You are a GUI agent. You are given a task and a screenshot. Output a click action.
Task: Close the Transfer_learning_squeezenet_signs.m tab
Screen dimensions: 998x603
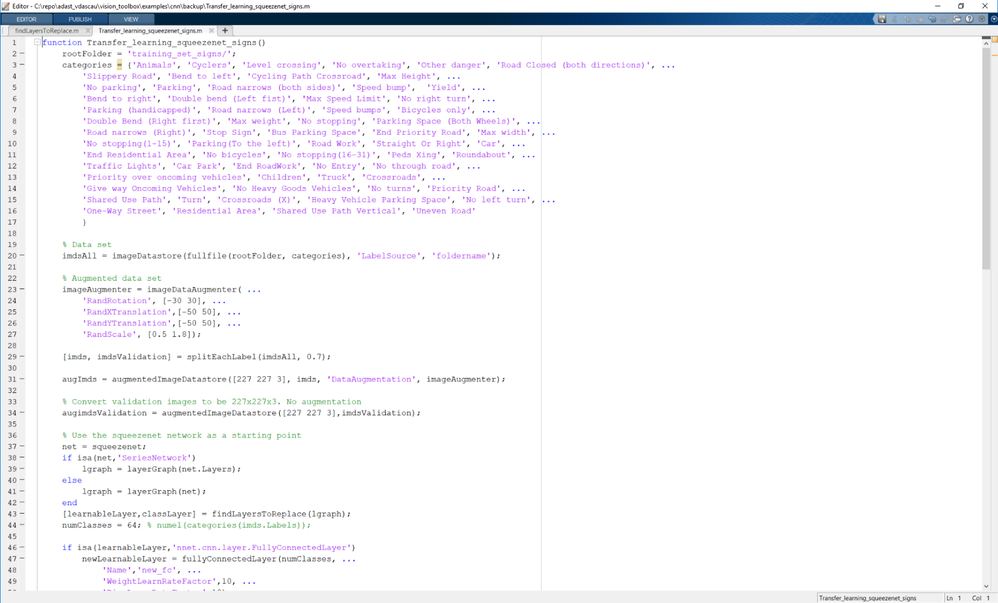[211, 31]
